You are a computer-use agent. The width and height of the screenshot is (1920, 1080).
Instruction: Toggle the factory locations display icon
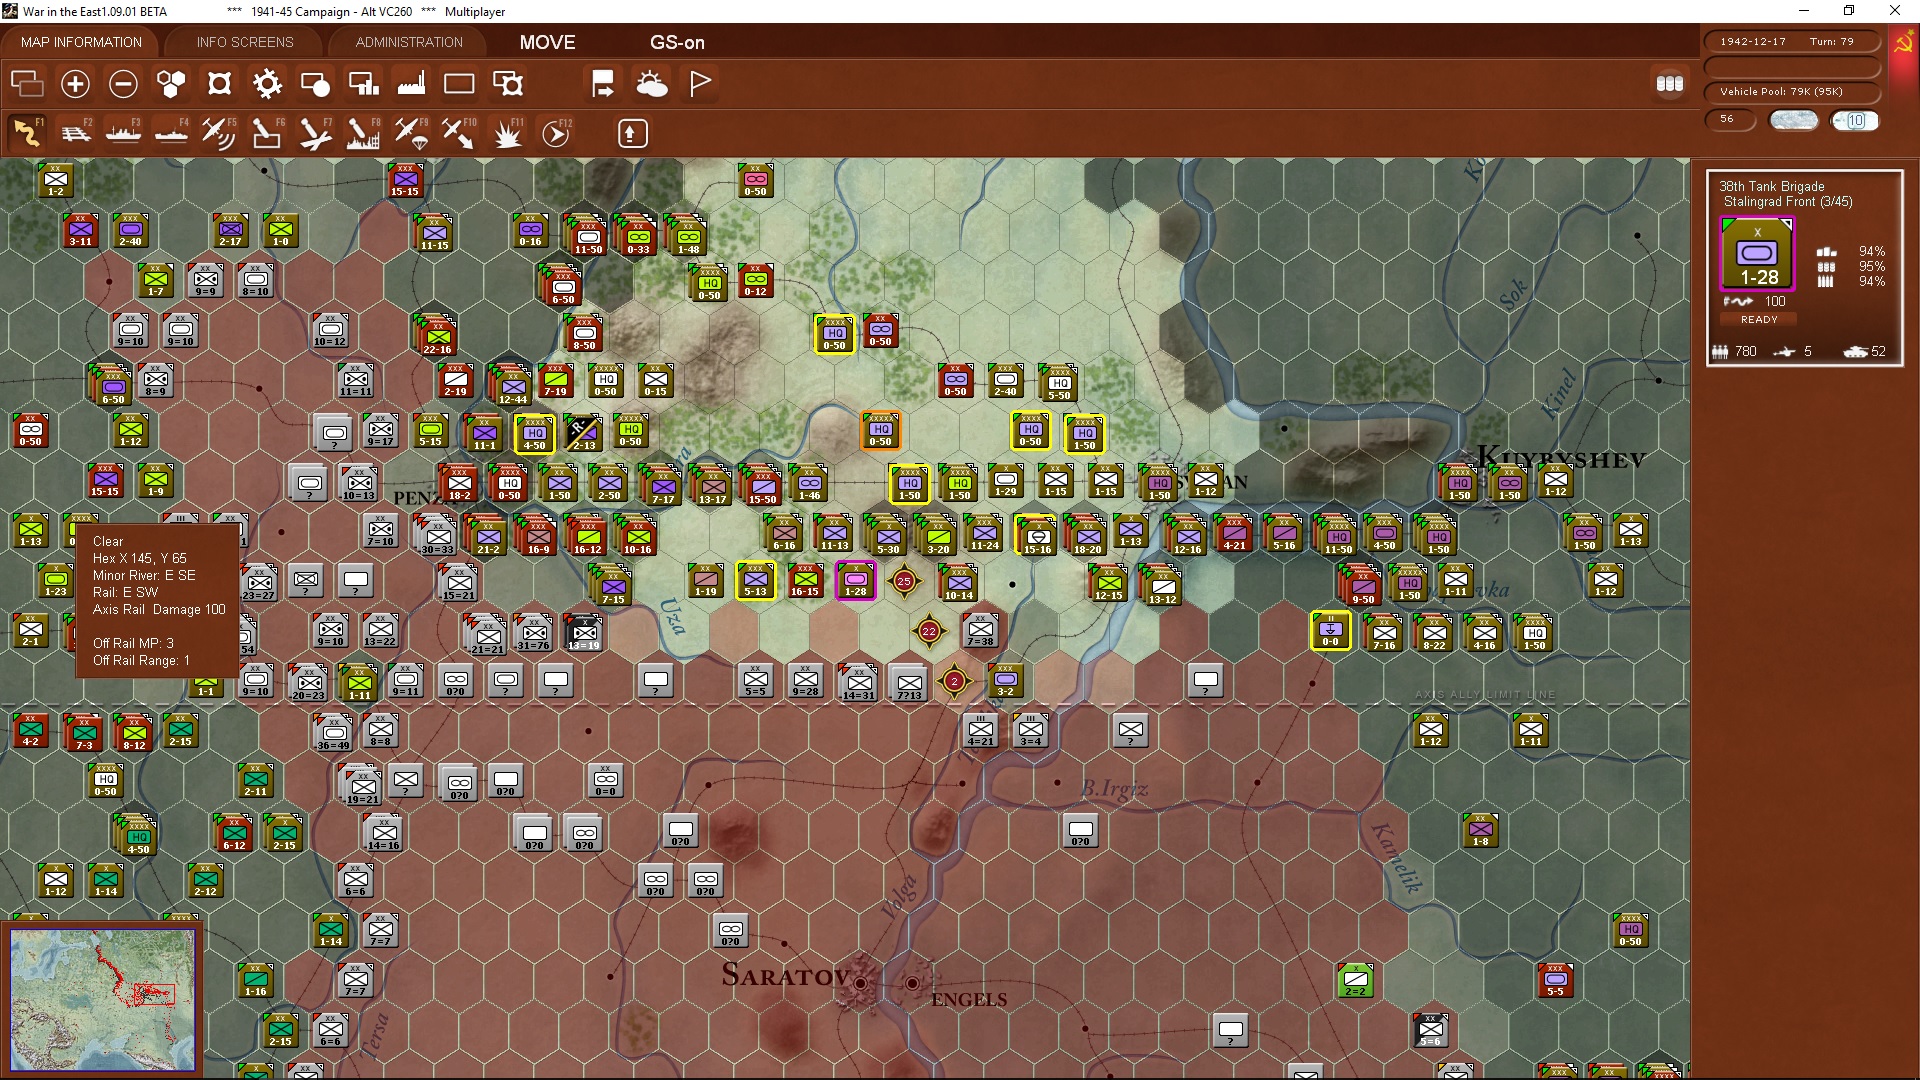[411, 84]
